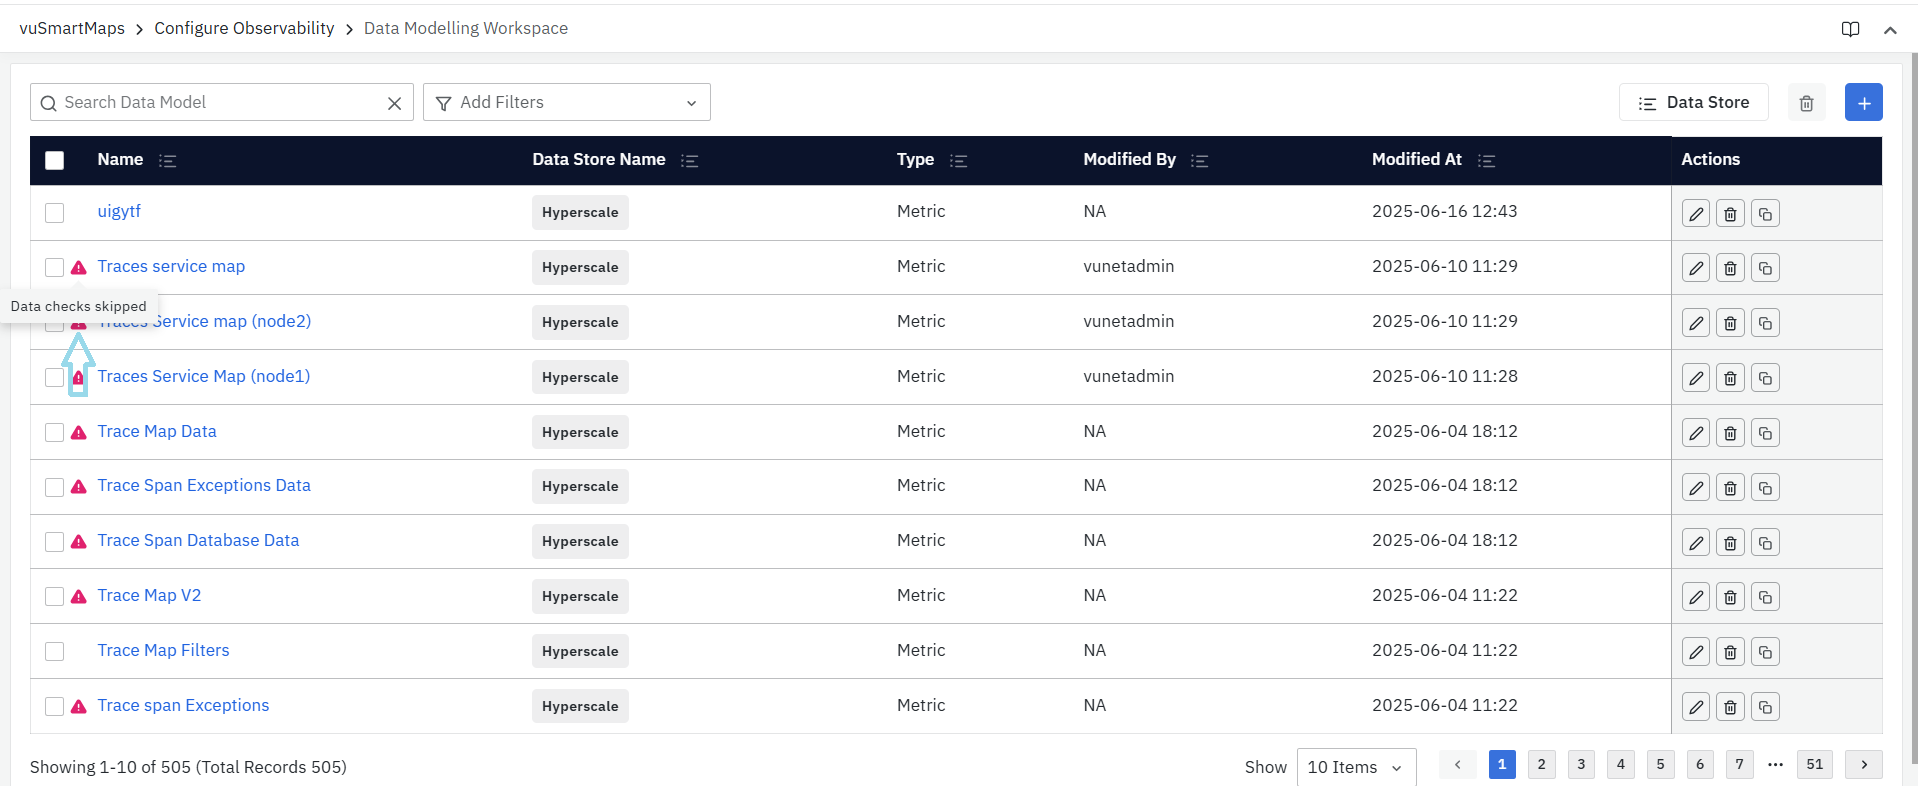Expand the Add Filters dropdown

tap(566, 103)
